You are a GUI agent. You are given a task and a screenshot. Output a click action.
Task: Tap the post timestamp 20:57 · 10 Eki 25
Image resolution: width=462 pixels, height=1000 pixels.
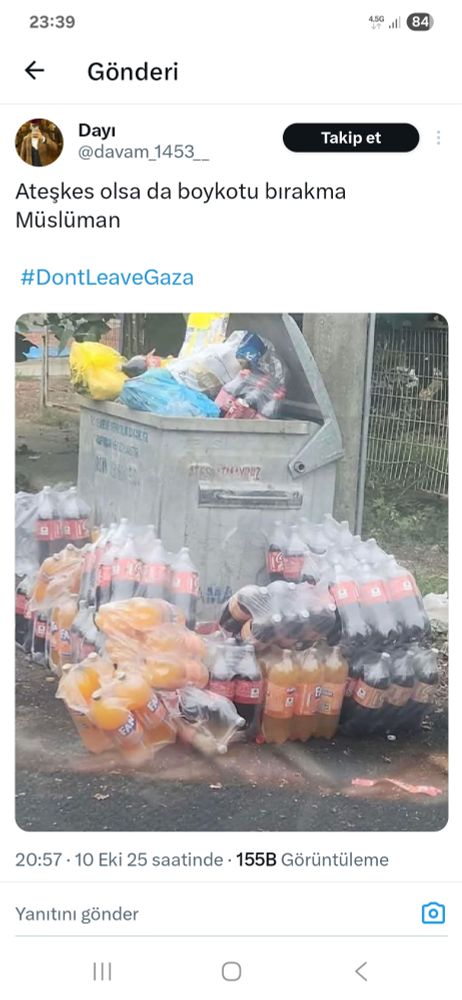119,860
